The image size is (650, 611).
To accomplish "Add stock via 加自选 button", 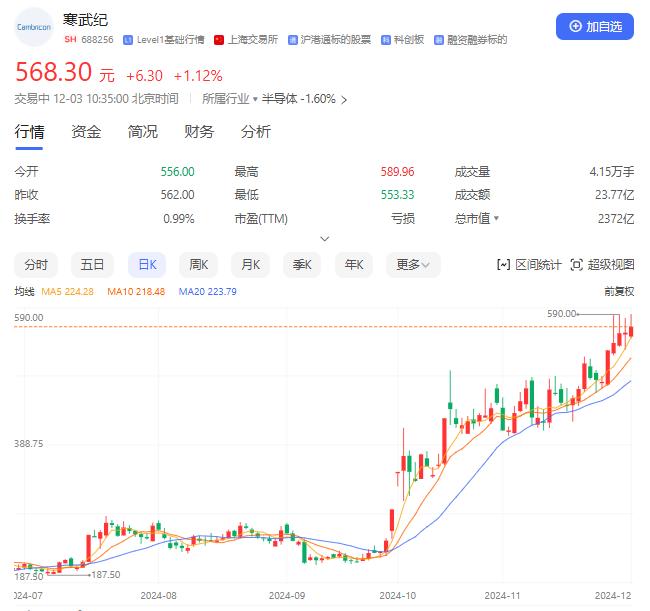I will pos(594,27).
